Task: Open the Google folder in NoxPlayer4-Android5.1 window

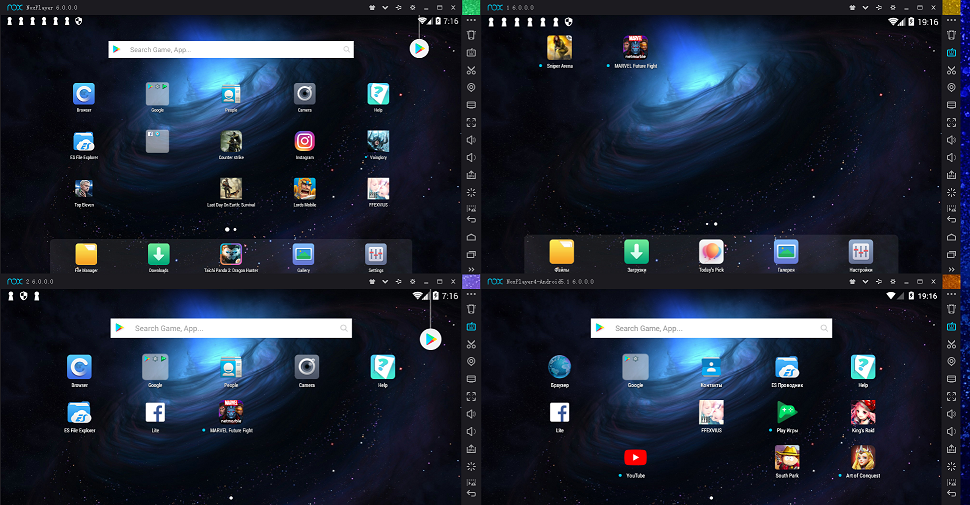Action: pos(635,367)
